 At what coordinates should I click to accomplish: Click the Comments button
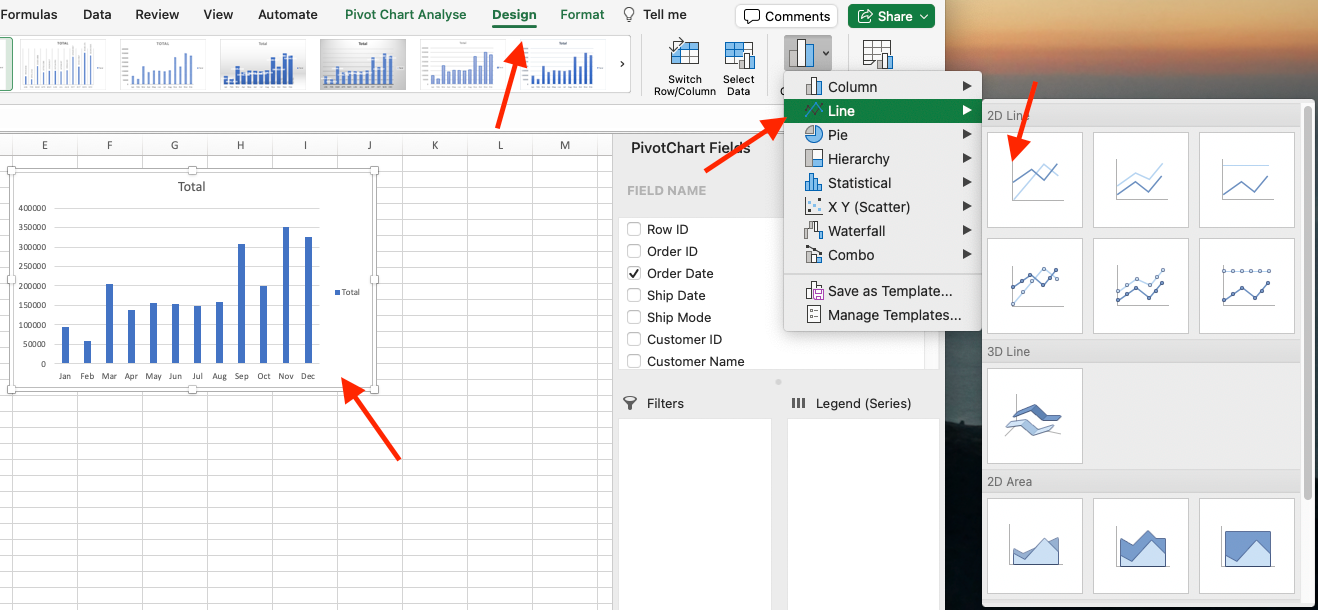tap(787, 16)
